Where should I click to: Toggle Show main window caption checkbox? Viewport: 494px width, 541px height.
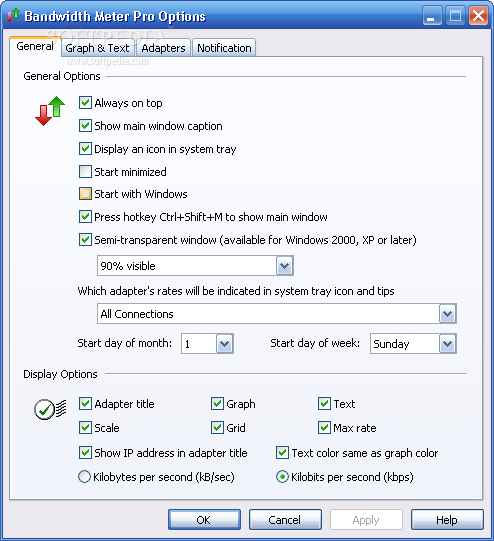coord(85,126)
